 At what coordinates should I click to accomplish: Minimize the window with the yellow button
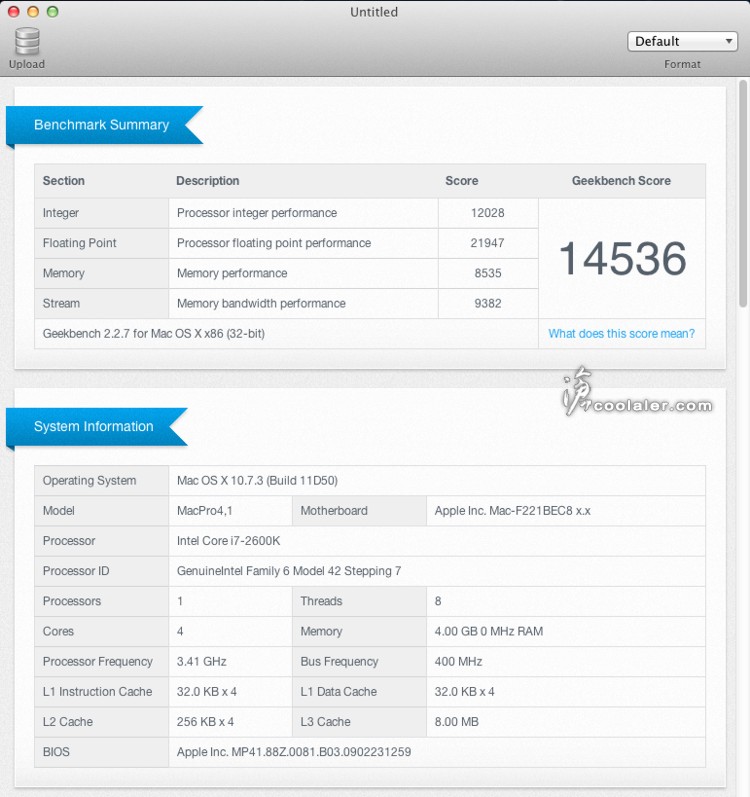[33, 12]
